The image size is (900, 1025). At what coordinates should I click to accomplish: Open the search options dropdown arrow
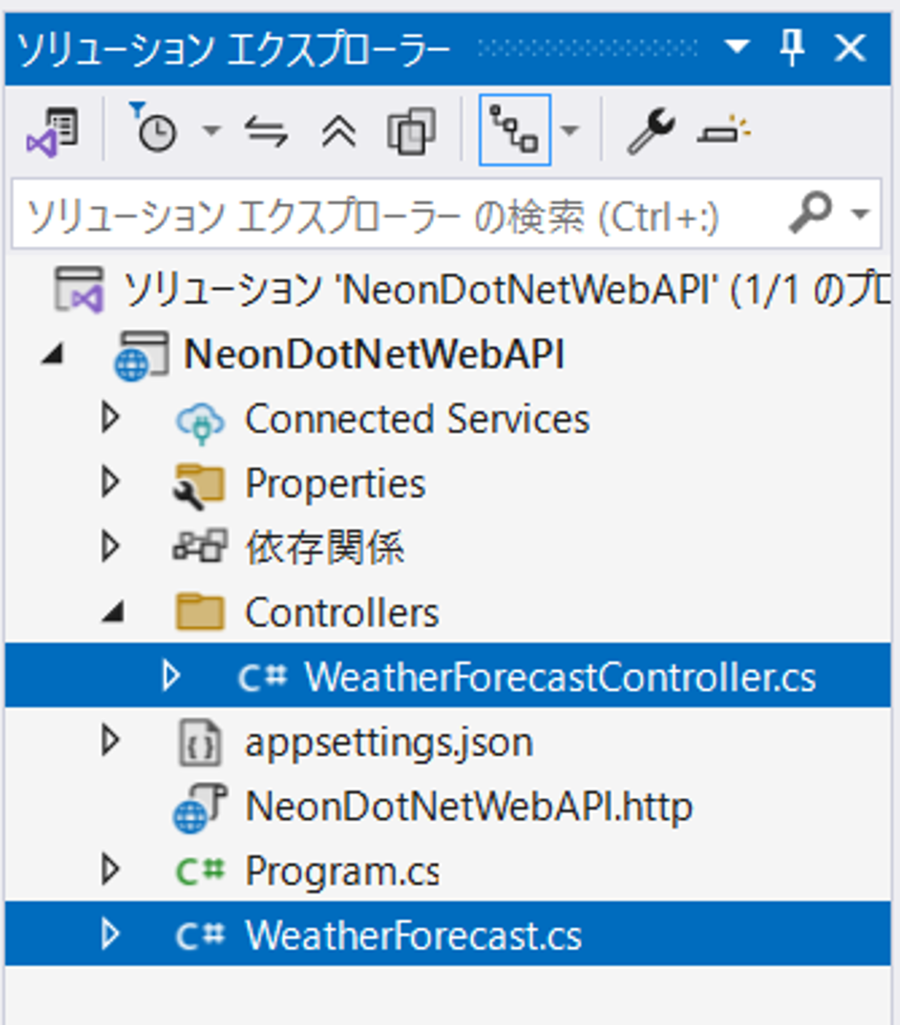pos(859,214)
